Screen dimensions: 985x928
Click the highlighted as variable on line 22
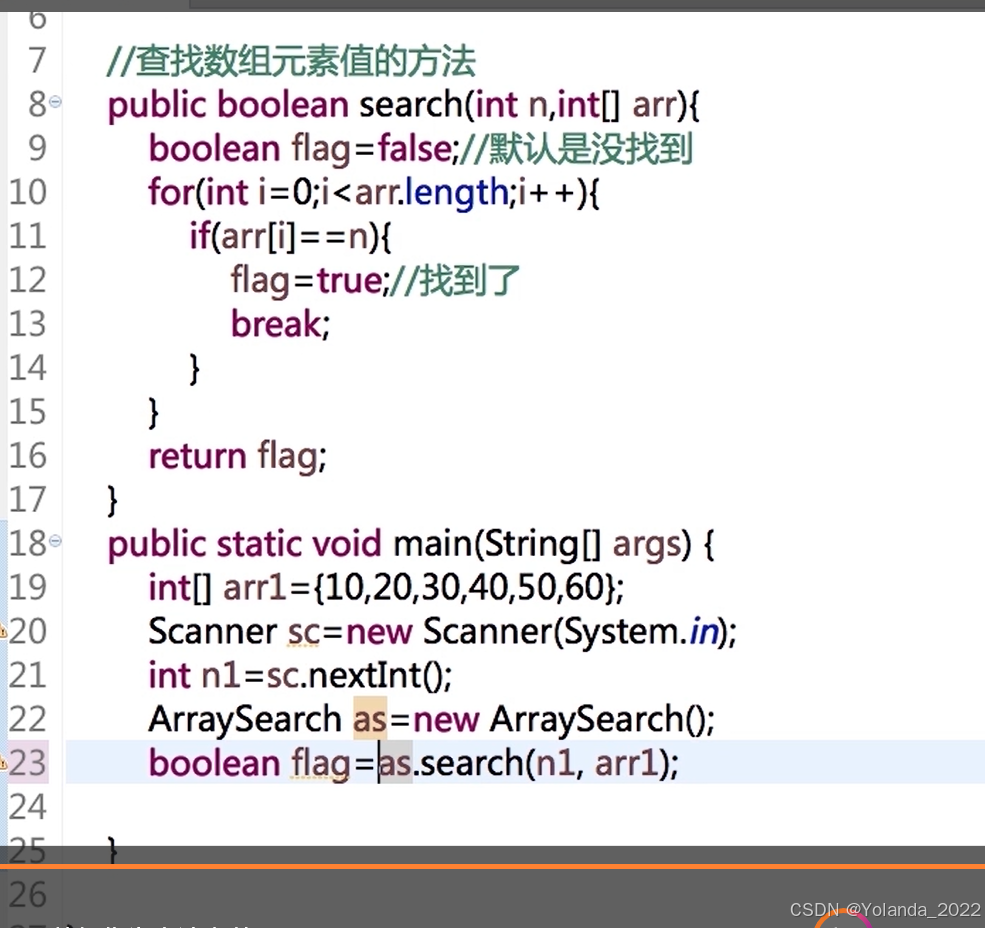pyautogui.click(x=369, y=719)
